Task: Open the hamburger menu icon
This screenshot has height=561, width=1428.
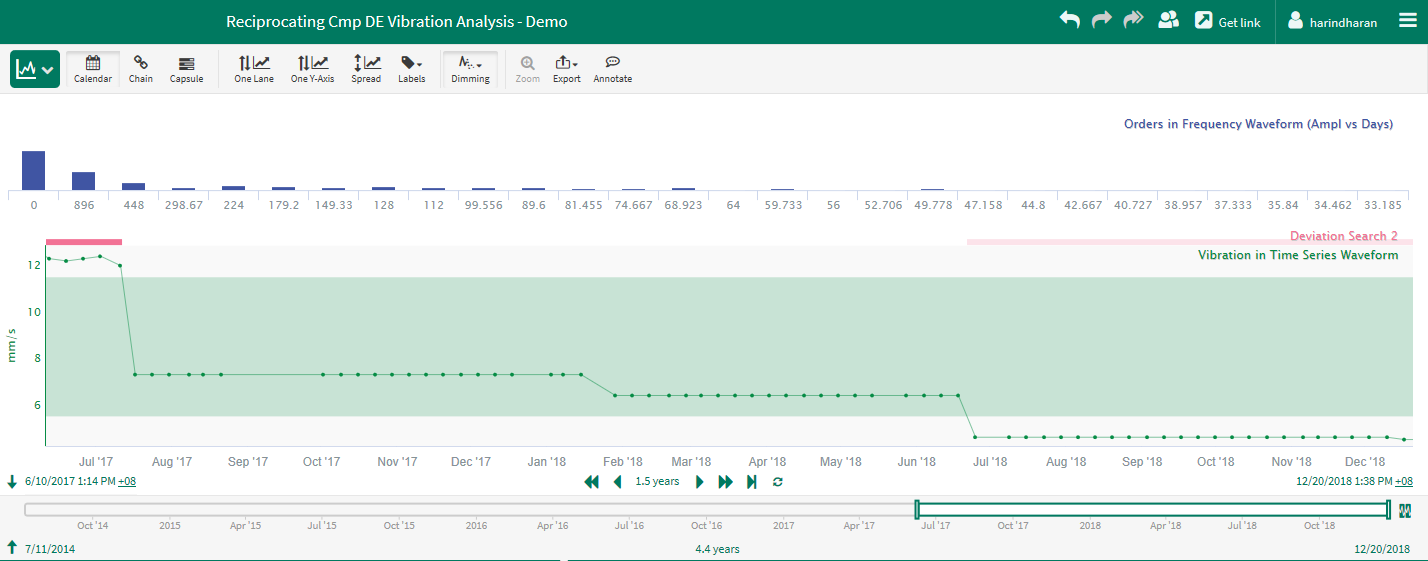Action: click(1408, 21)
